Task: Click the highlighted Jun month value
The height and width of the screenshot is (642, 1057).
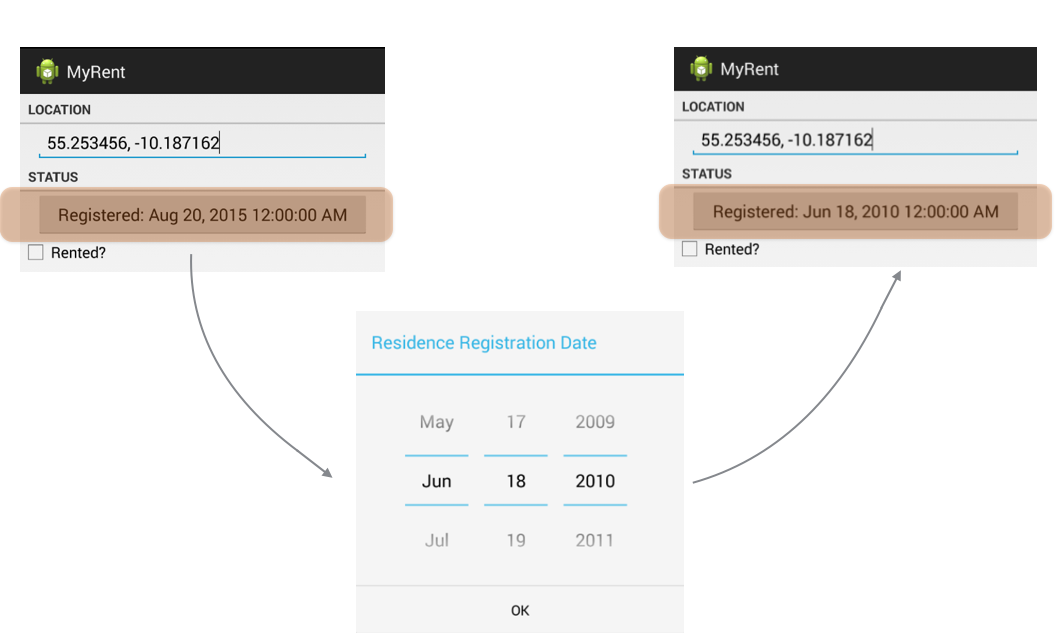Action: click(436, 481)
